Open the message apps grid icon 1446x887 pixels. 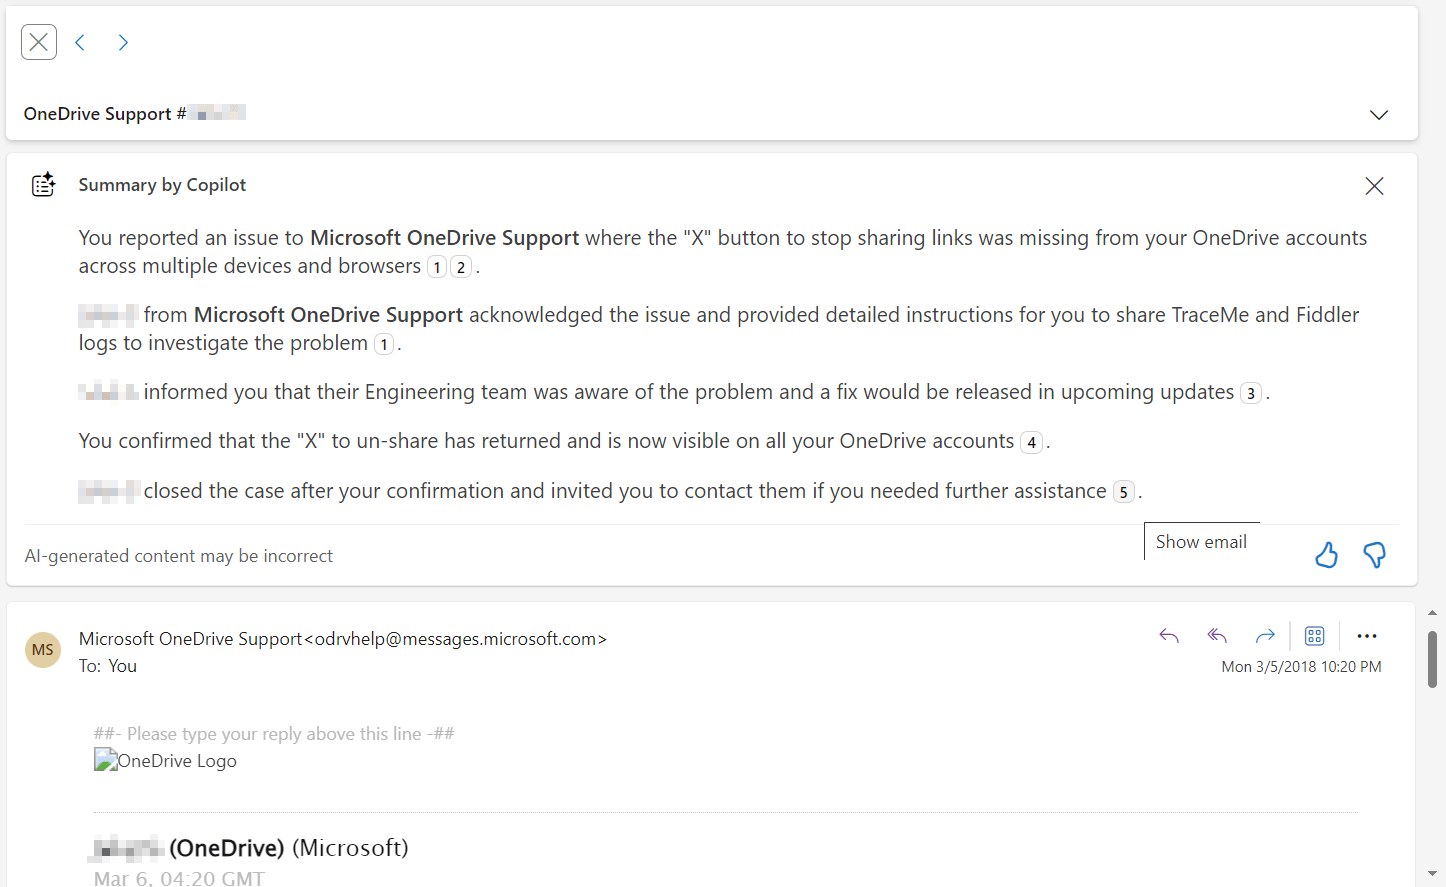[1314, 635]
